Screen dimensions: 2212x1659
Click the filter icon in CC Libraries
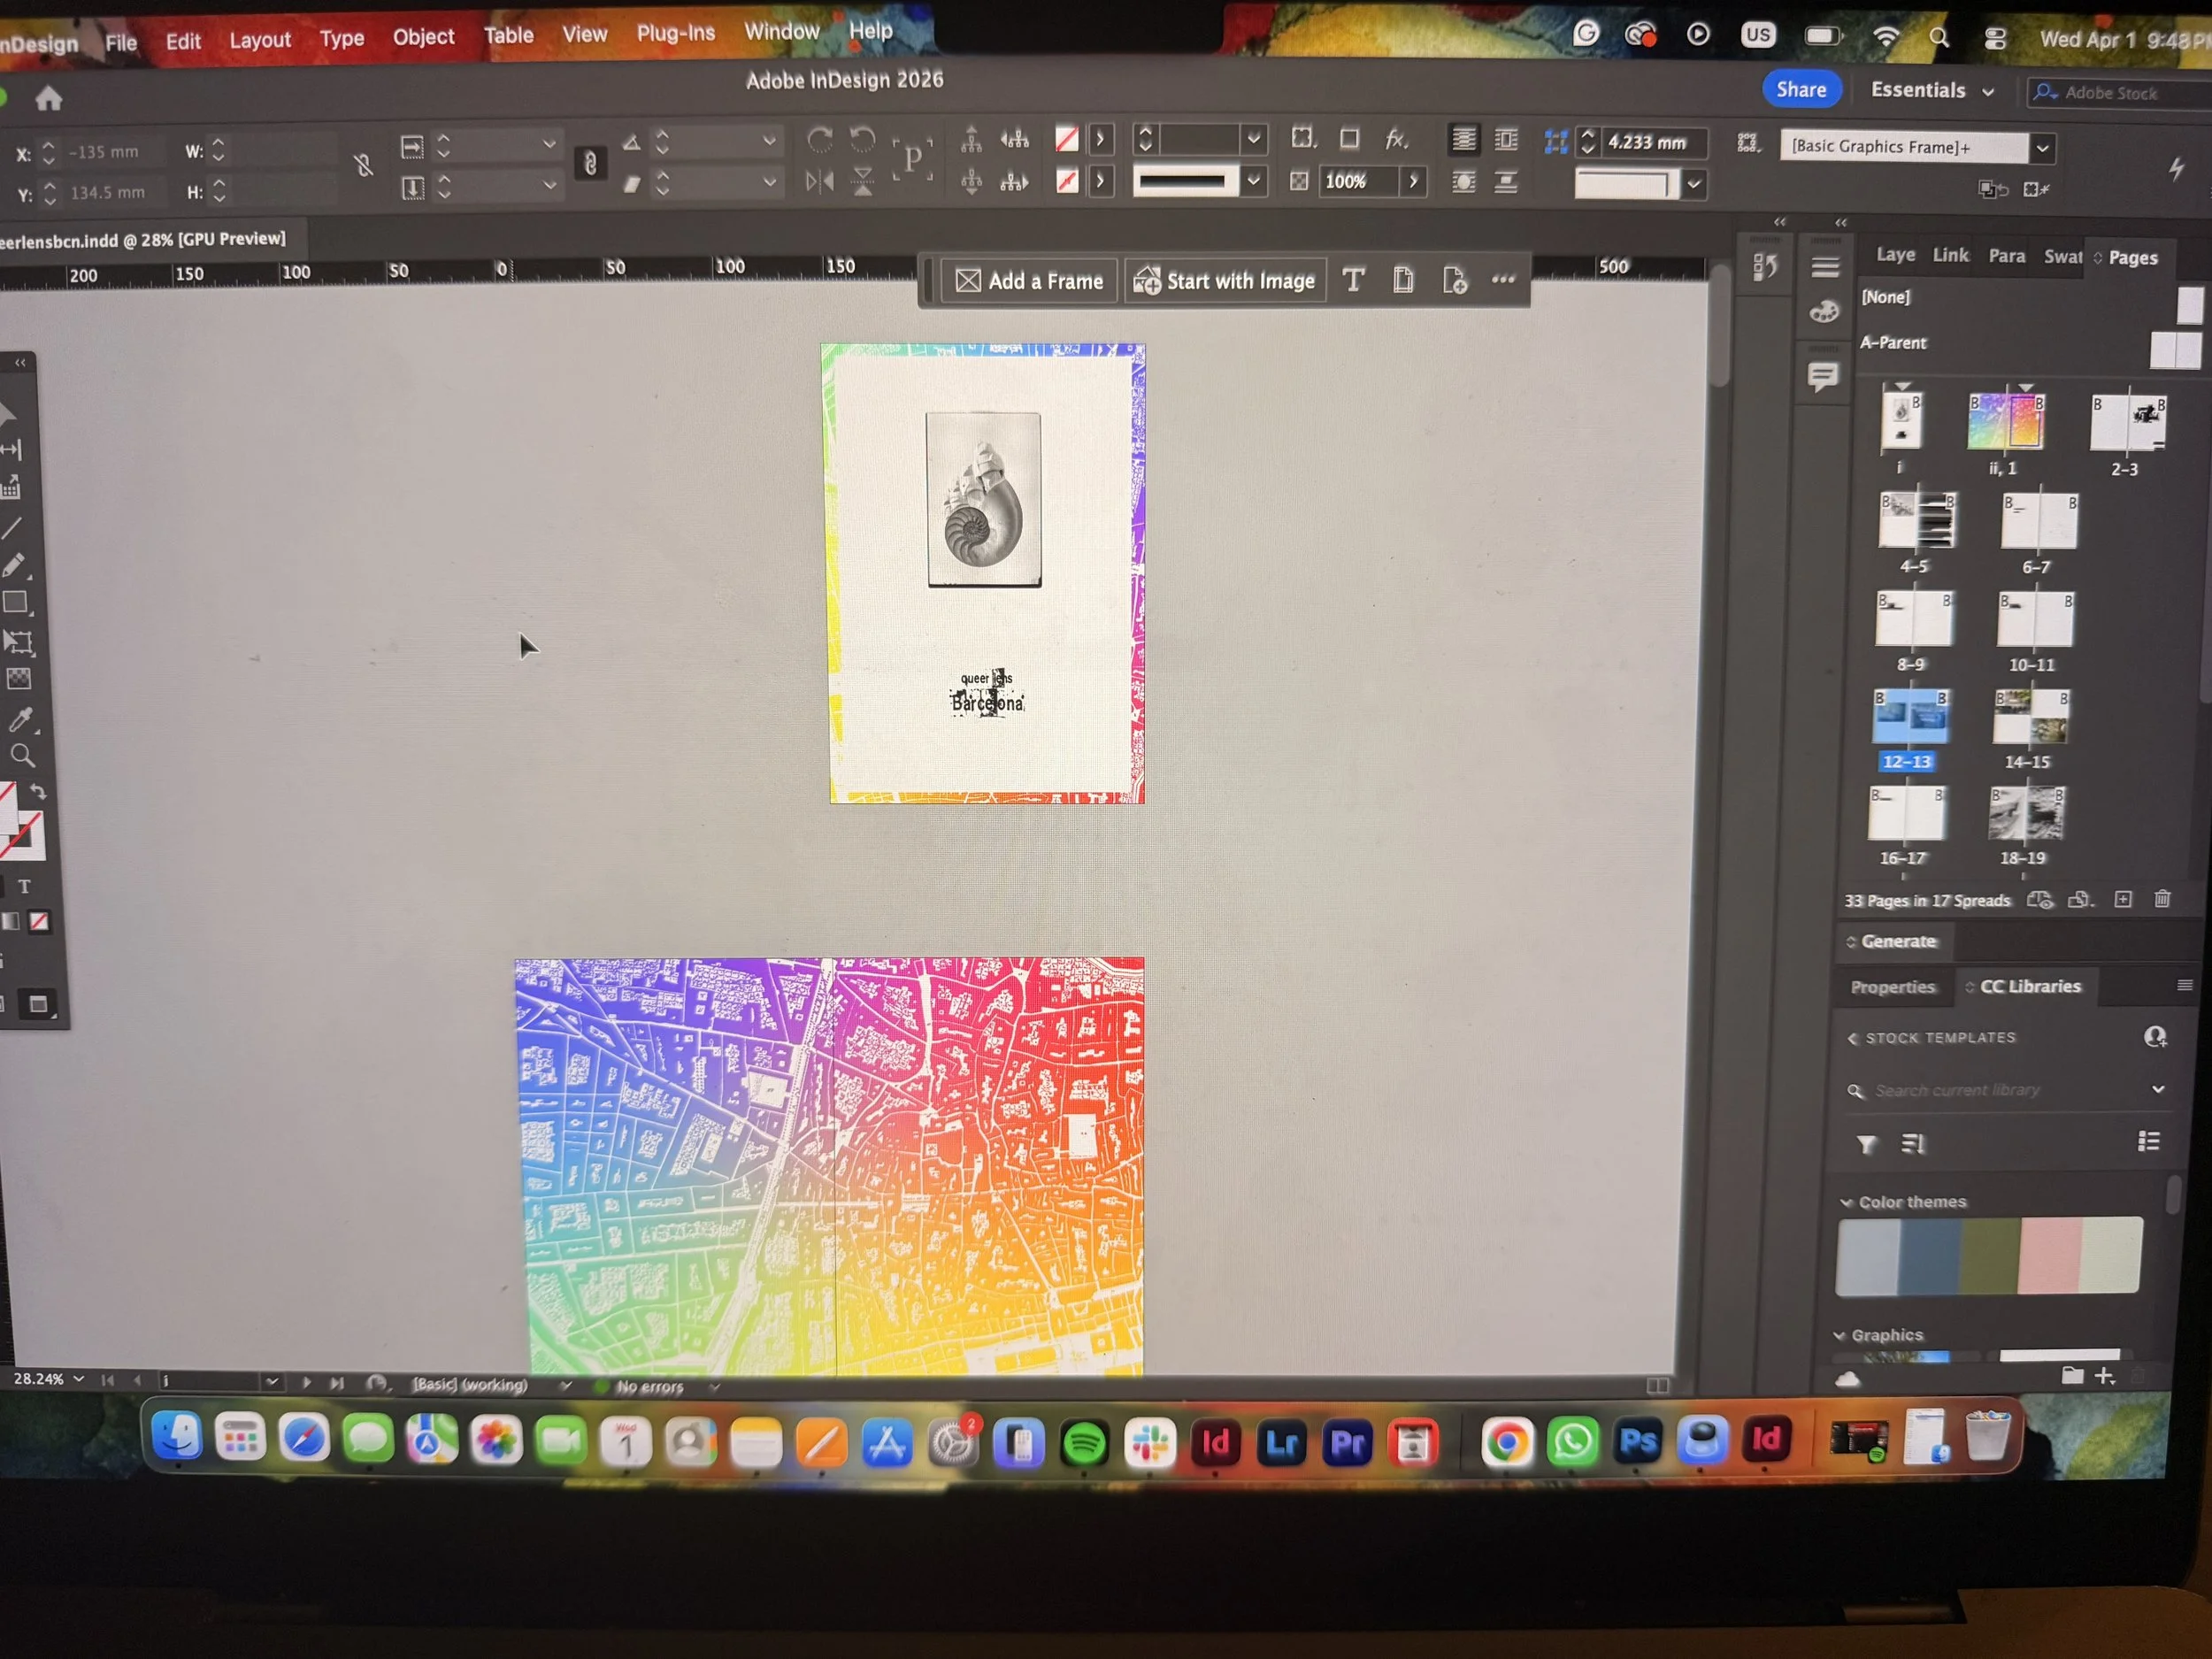pyautogui.click(x=1866, y=1144)
